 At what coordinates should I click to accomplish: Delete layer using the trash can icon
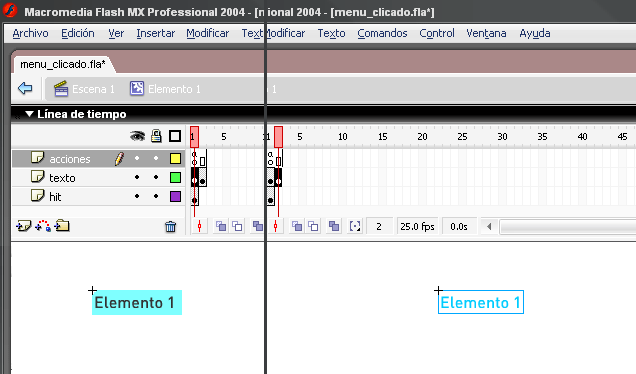pyautogui.click(x=171, y=226)
